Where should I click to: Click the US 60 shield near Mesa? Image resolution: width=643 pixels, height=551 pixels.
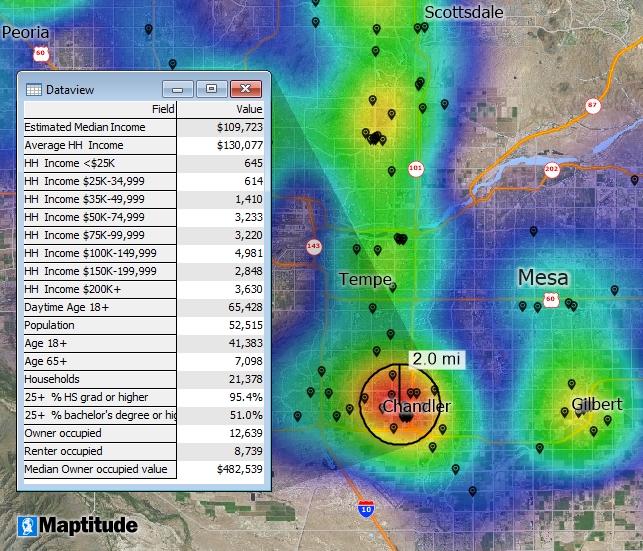(551, 300)
